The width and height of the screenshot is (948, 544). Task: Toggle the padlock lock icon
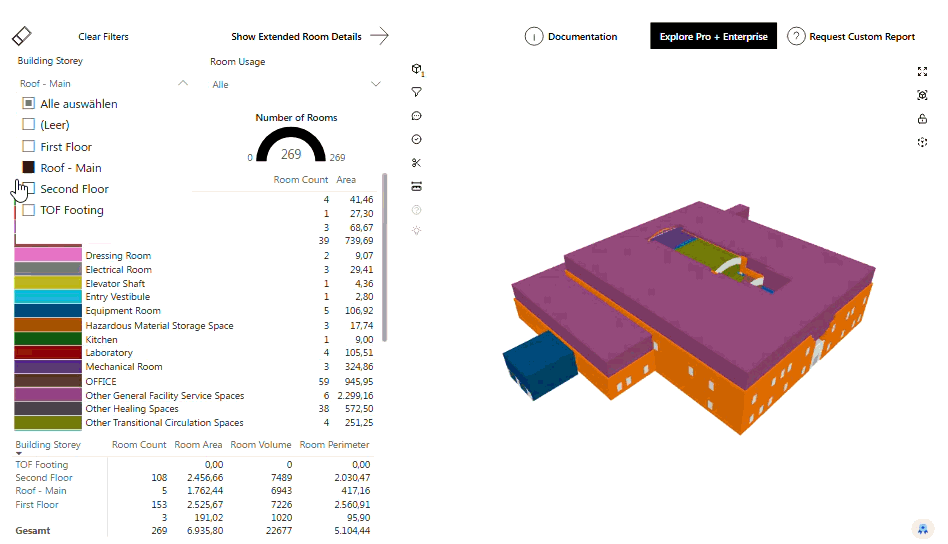point(922,118)
